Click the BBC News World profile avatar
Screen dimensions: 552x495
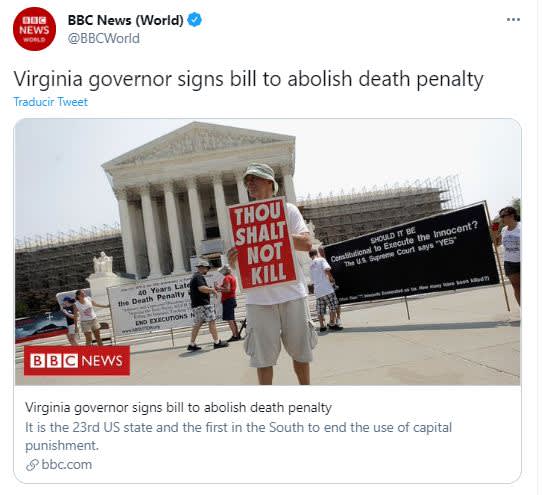(x=34, y=29)
